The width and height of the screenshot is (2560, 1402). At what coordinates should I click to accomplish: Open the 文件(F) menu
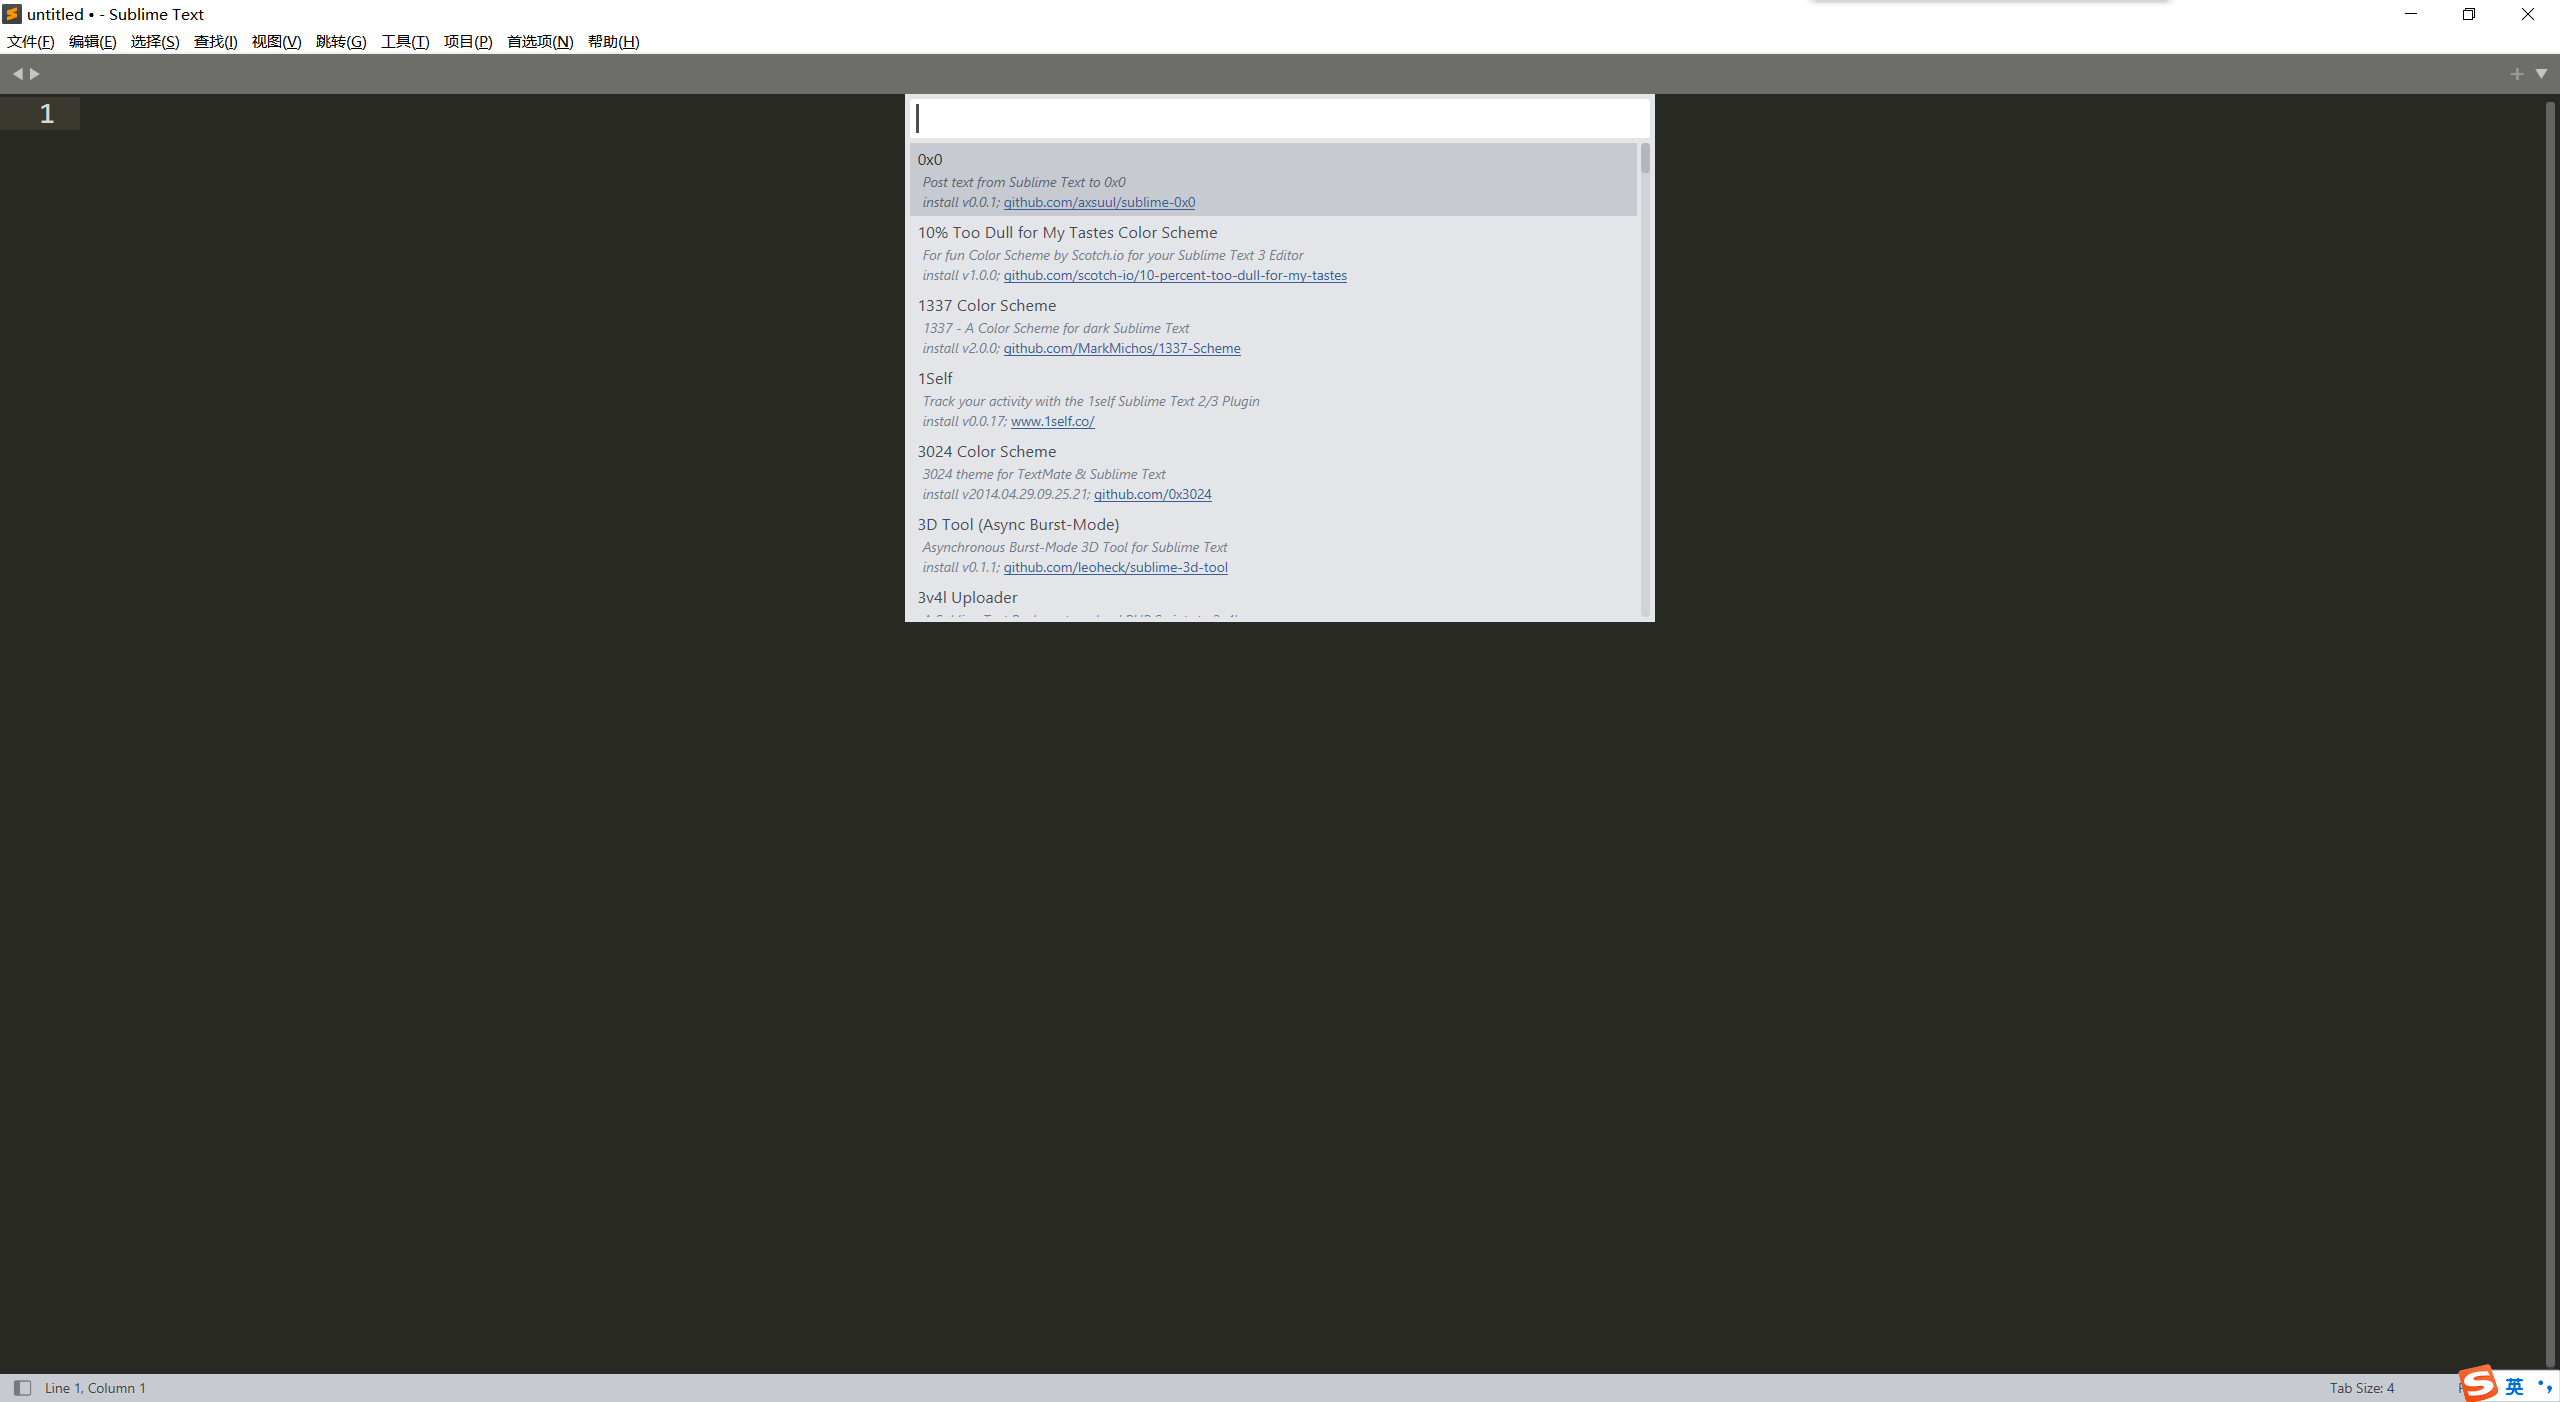[x=30, y=41]
